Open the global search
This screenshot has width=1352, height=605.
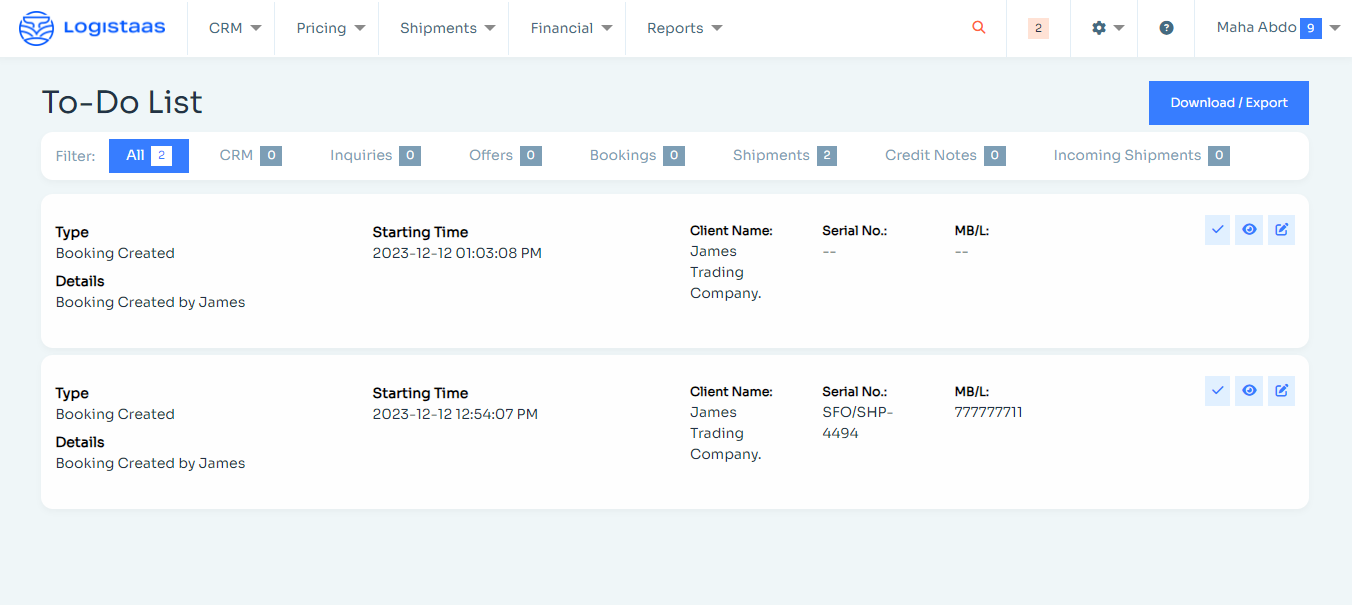(978, 27)
